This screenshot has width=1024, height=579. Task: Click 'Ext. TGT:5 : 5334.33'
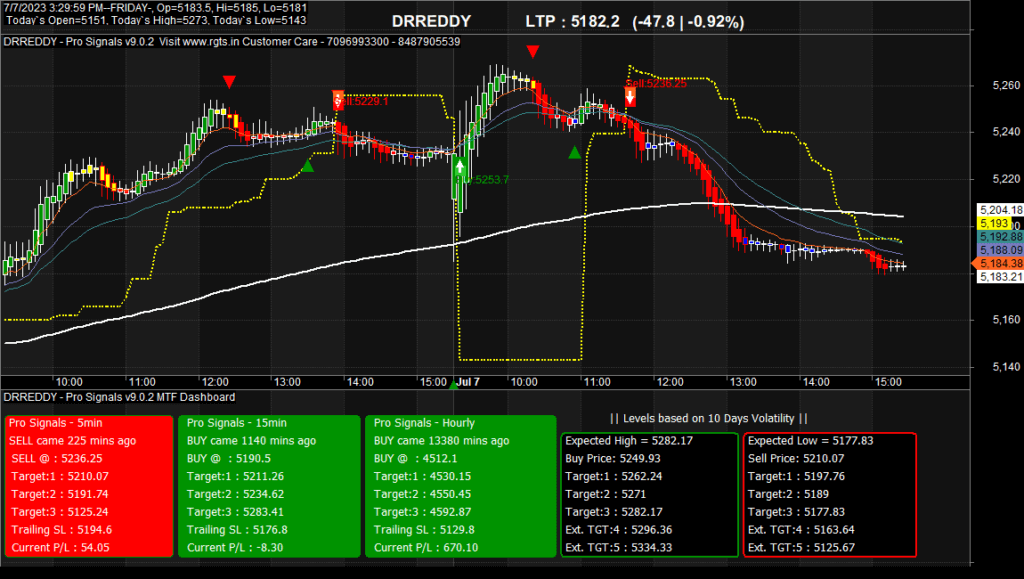pyautogui.click(x=618, y=548)
